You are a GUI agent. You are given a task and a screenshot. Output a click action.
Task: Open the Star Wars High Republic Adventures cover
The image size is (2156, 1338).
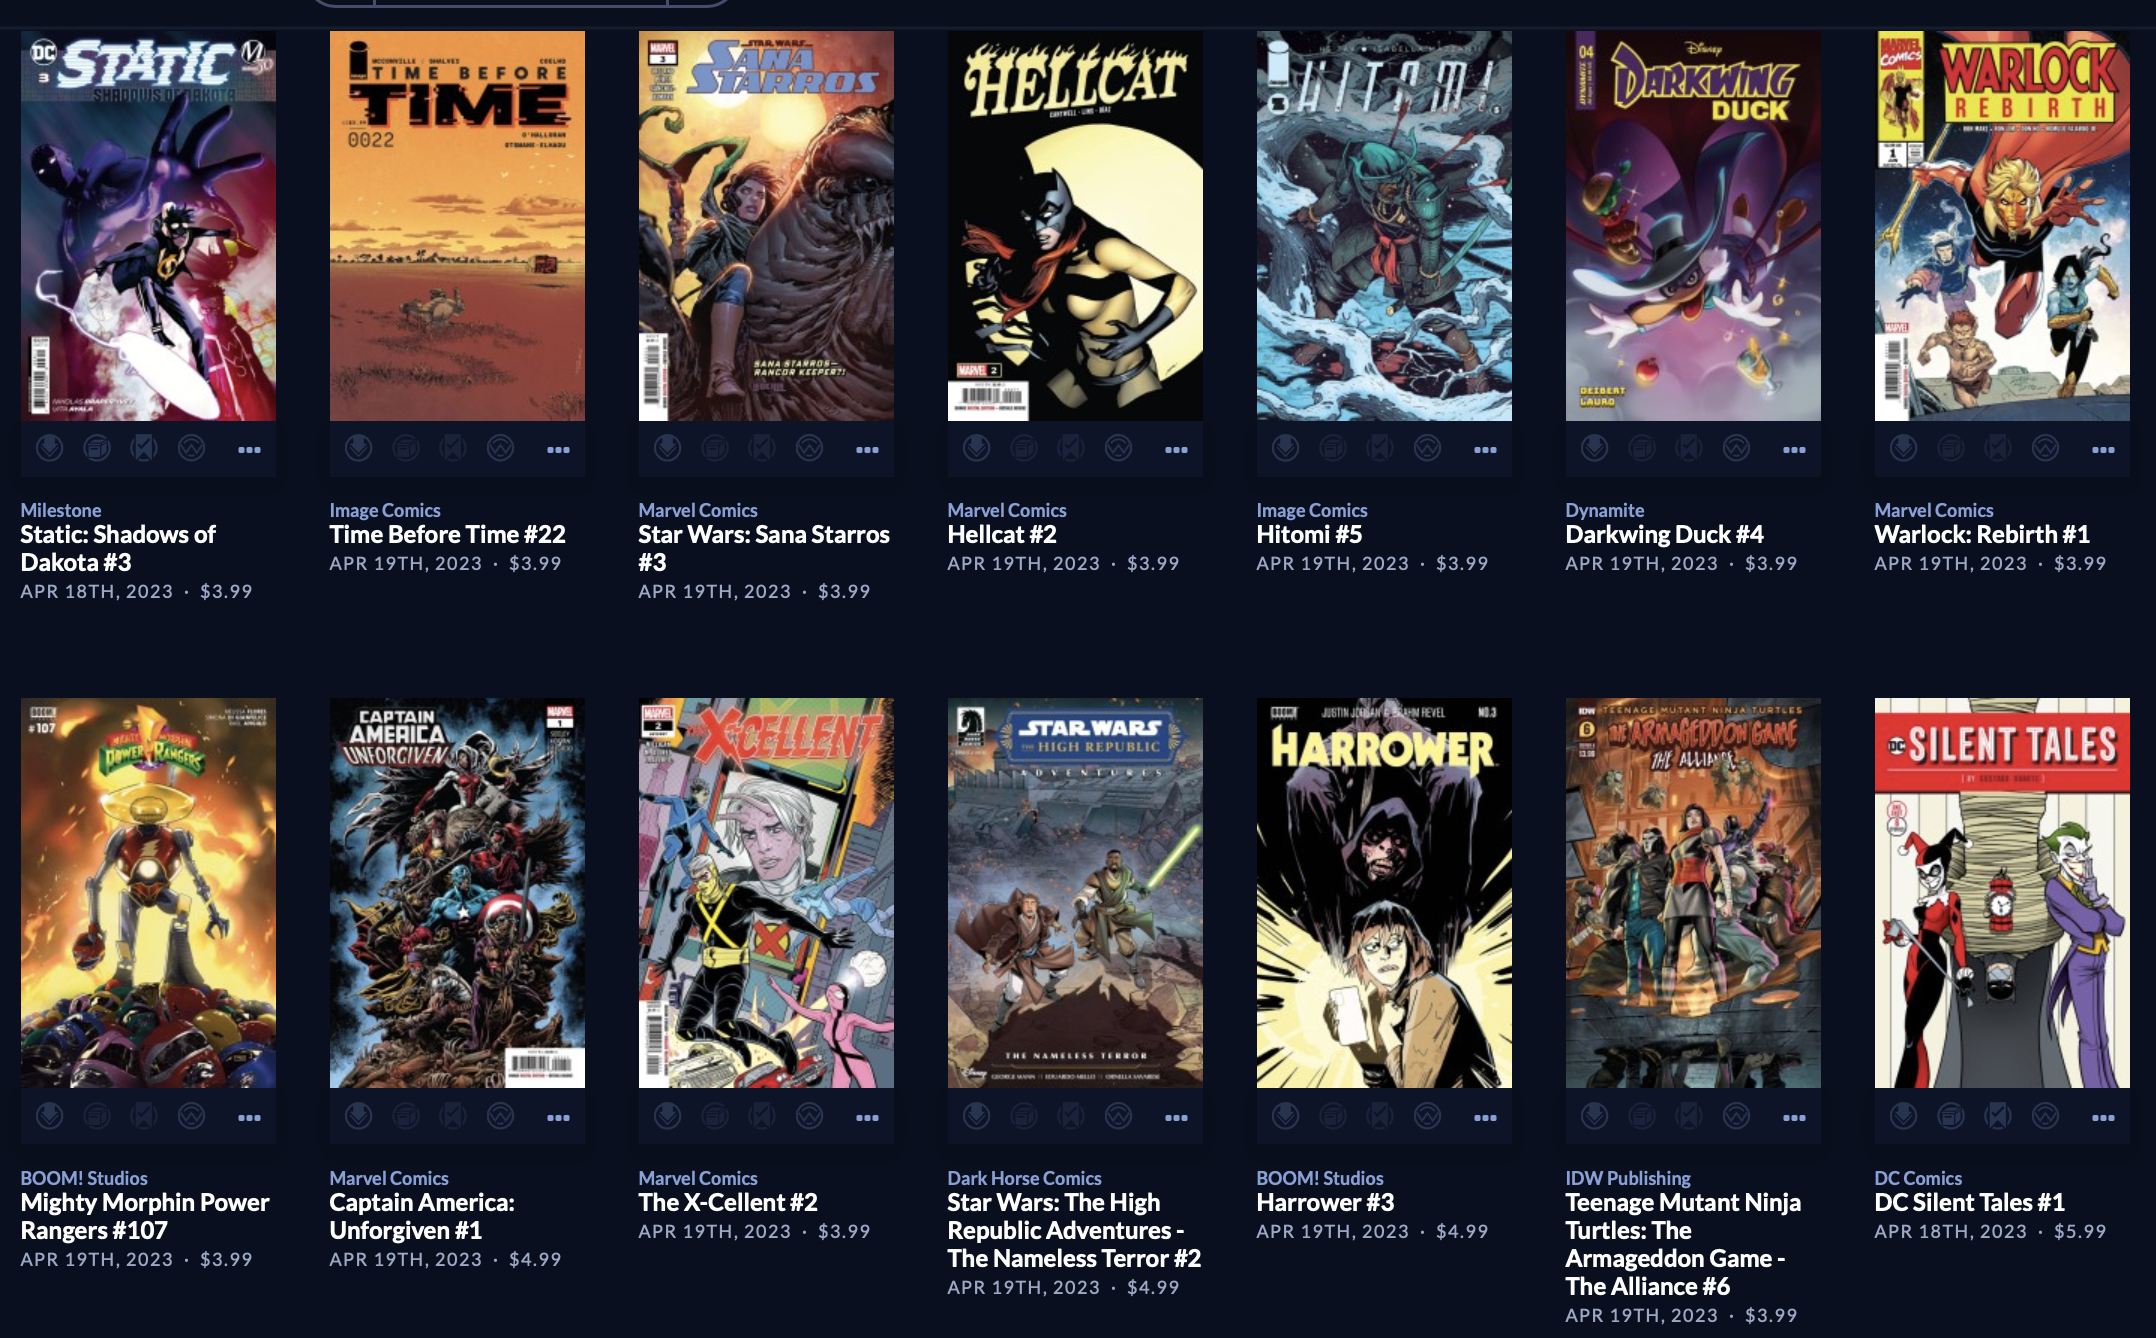1075,893
